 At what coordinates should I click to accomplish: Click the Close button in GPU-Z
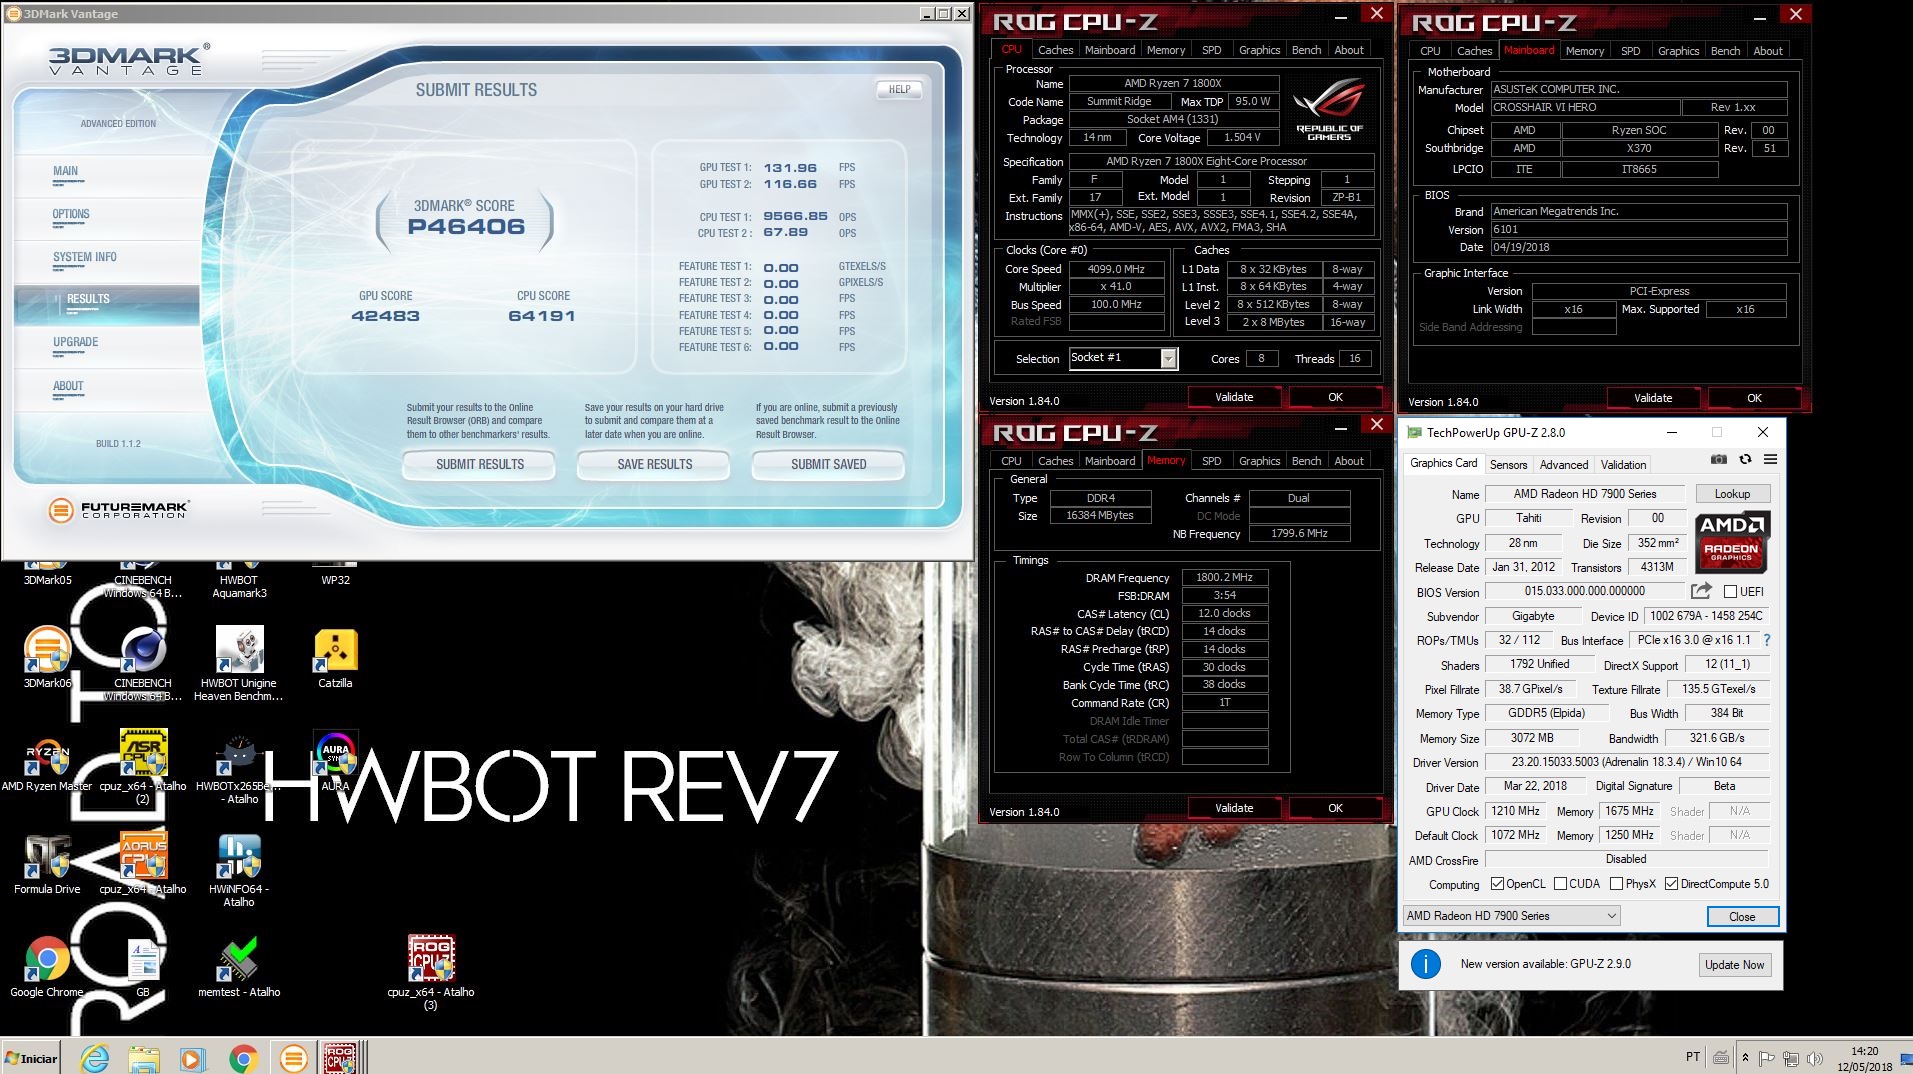click(x=1742, y=917)
